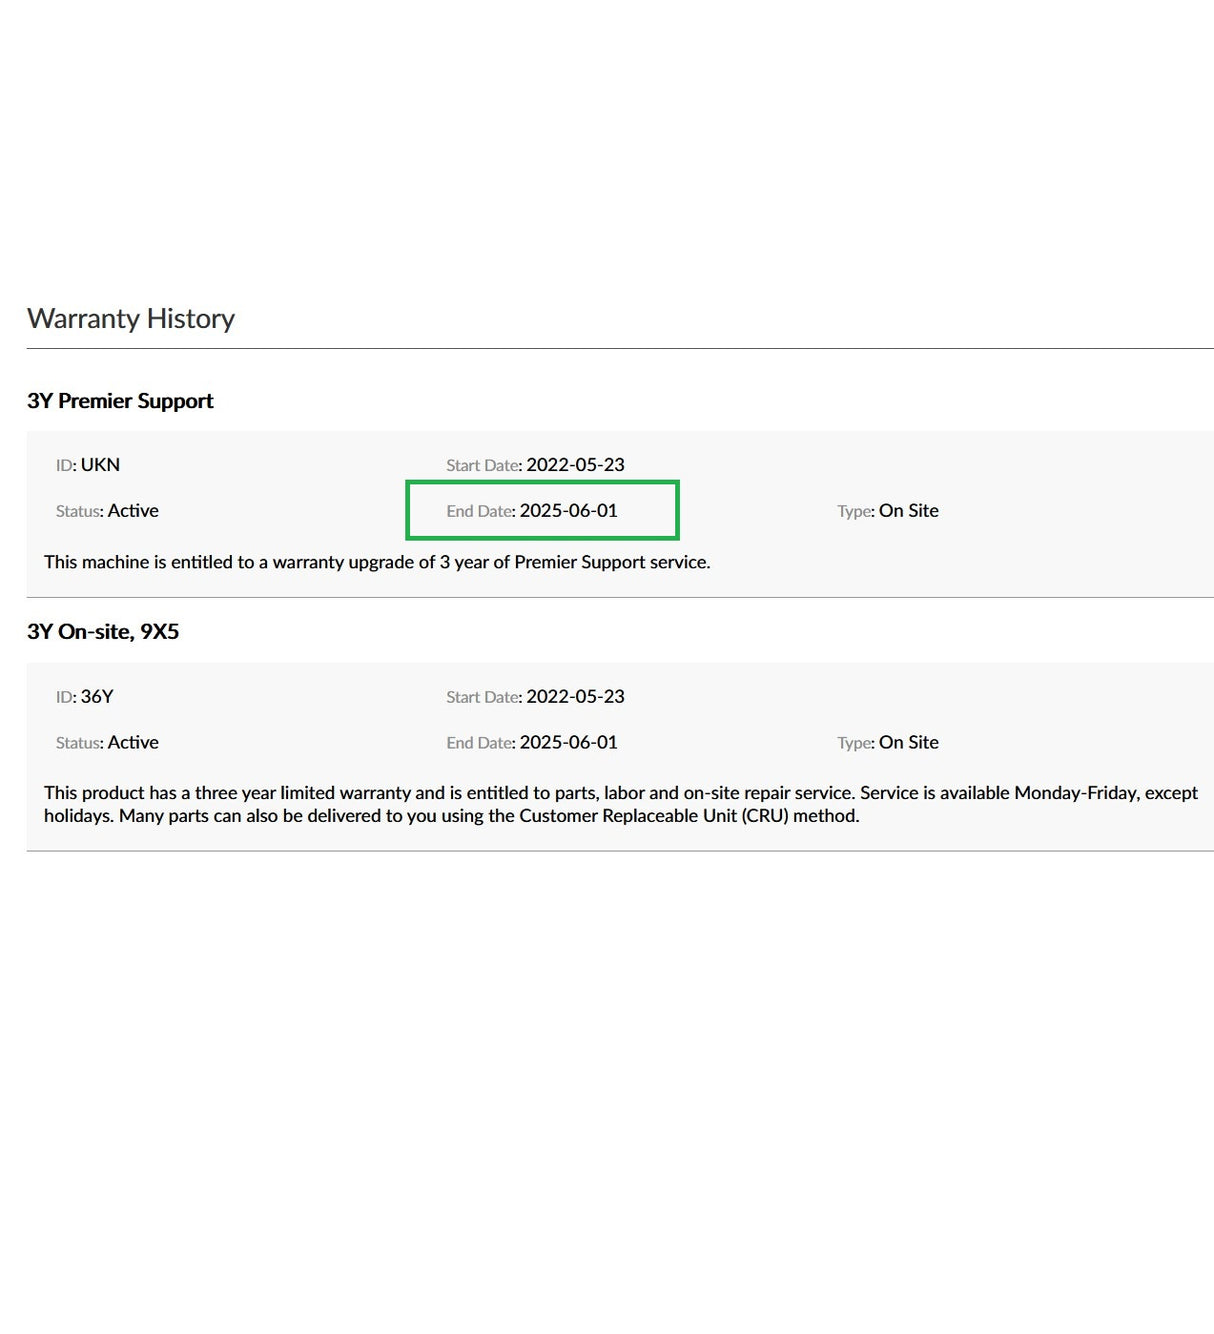Click the 3Y On-site end date 2025-06-01

(x=568, y=743)
